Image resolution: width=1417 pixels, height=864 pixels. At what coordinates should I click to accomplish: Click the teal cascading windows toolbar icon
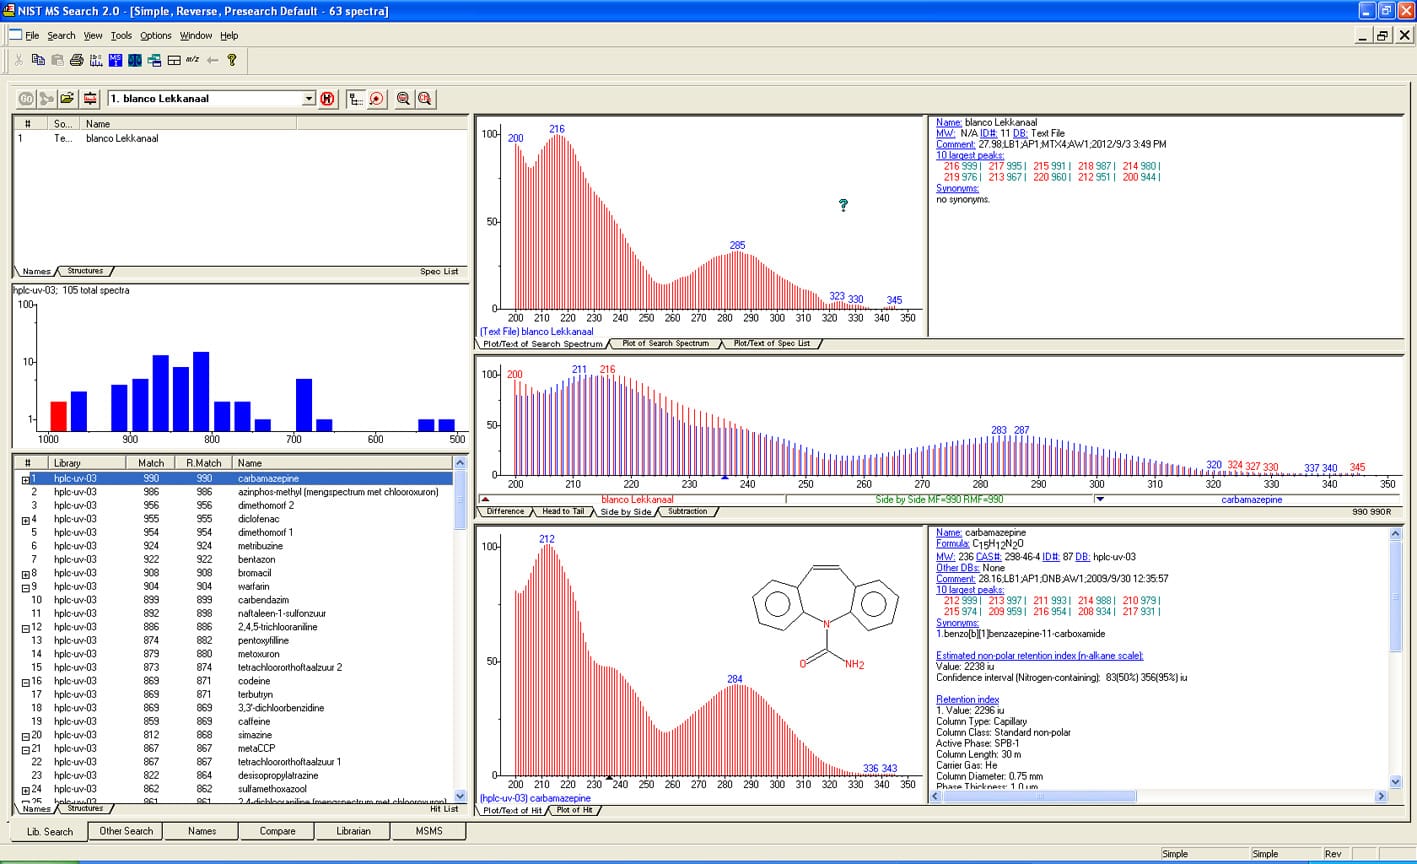pyautogui.click(x=155, y=60)
